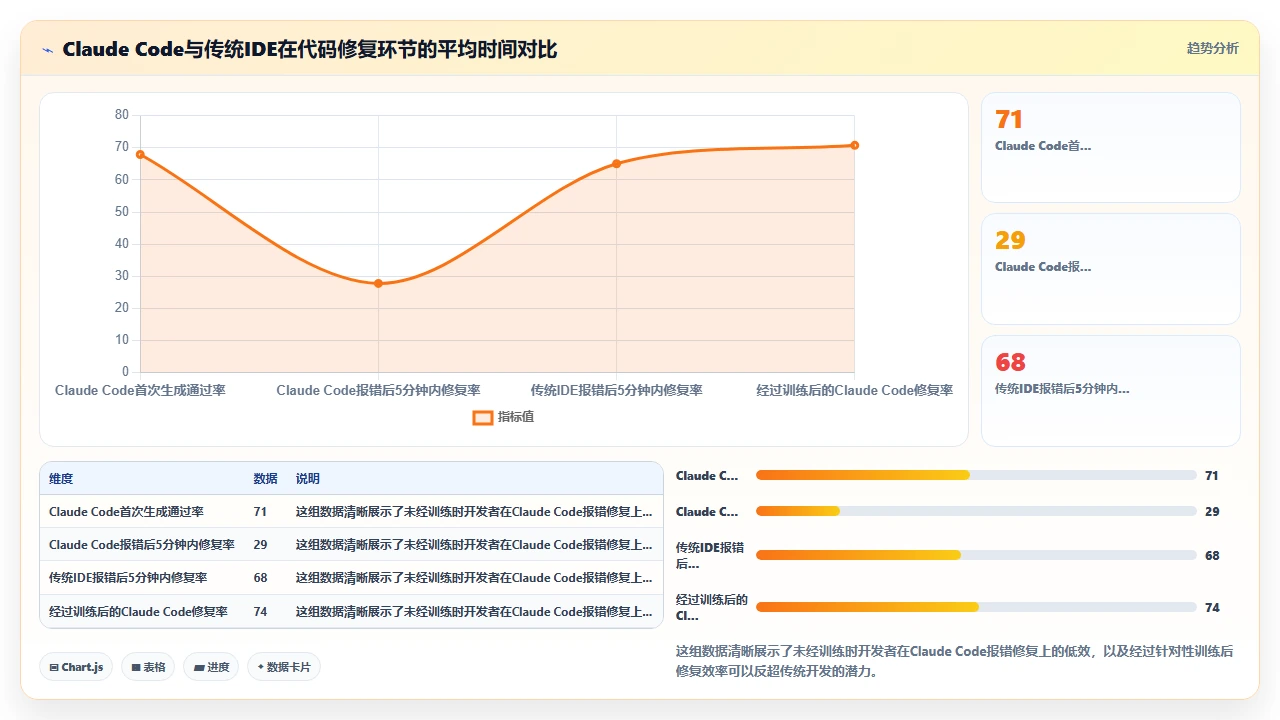Click the progress bar labeled 传统IDE报错后…
Viewport: 1280px width, 720px height.
point(976,555)
